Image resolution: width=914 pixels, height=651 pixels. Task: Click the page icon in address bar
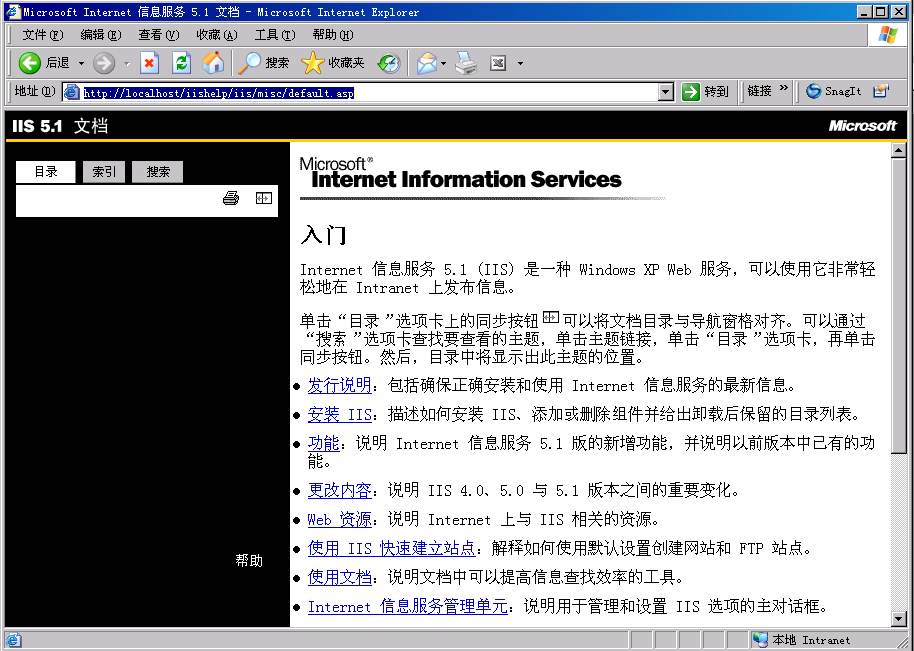[x=72, y=92]
